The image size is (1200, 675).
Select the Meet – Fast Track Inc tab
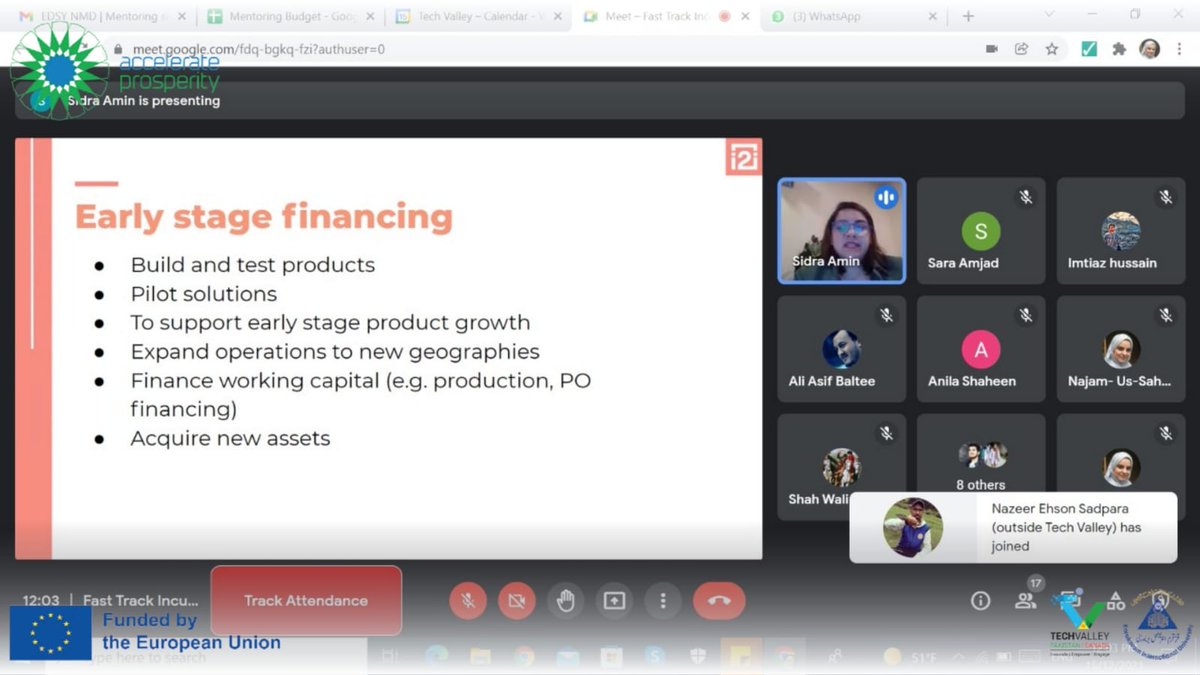click(664, 16)
